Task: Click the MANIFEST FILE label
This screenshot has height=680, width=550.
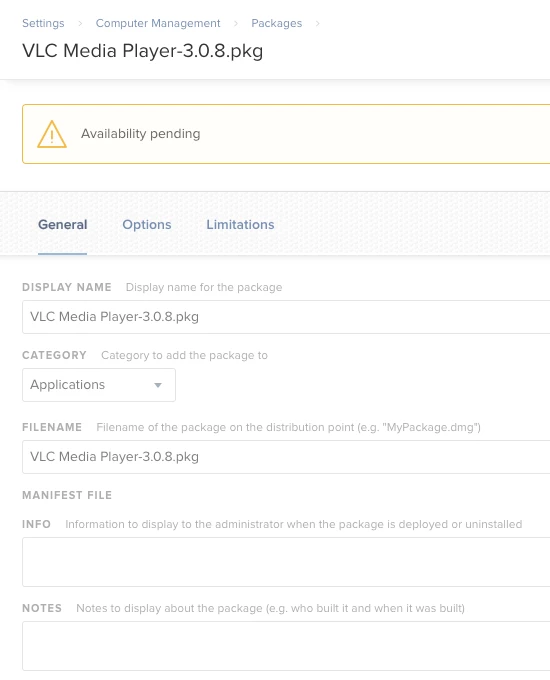Action: point(67,495)
